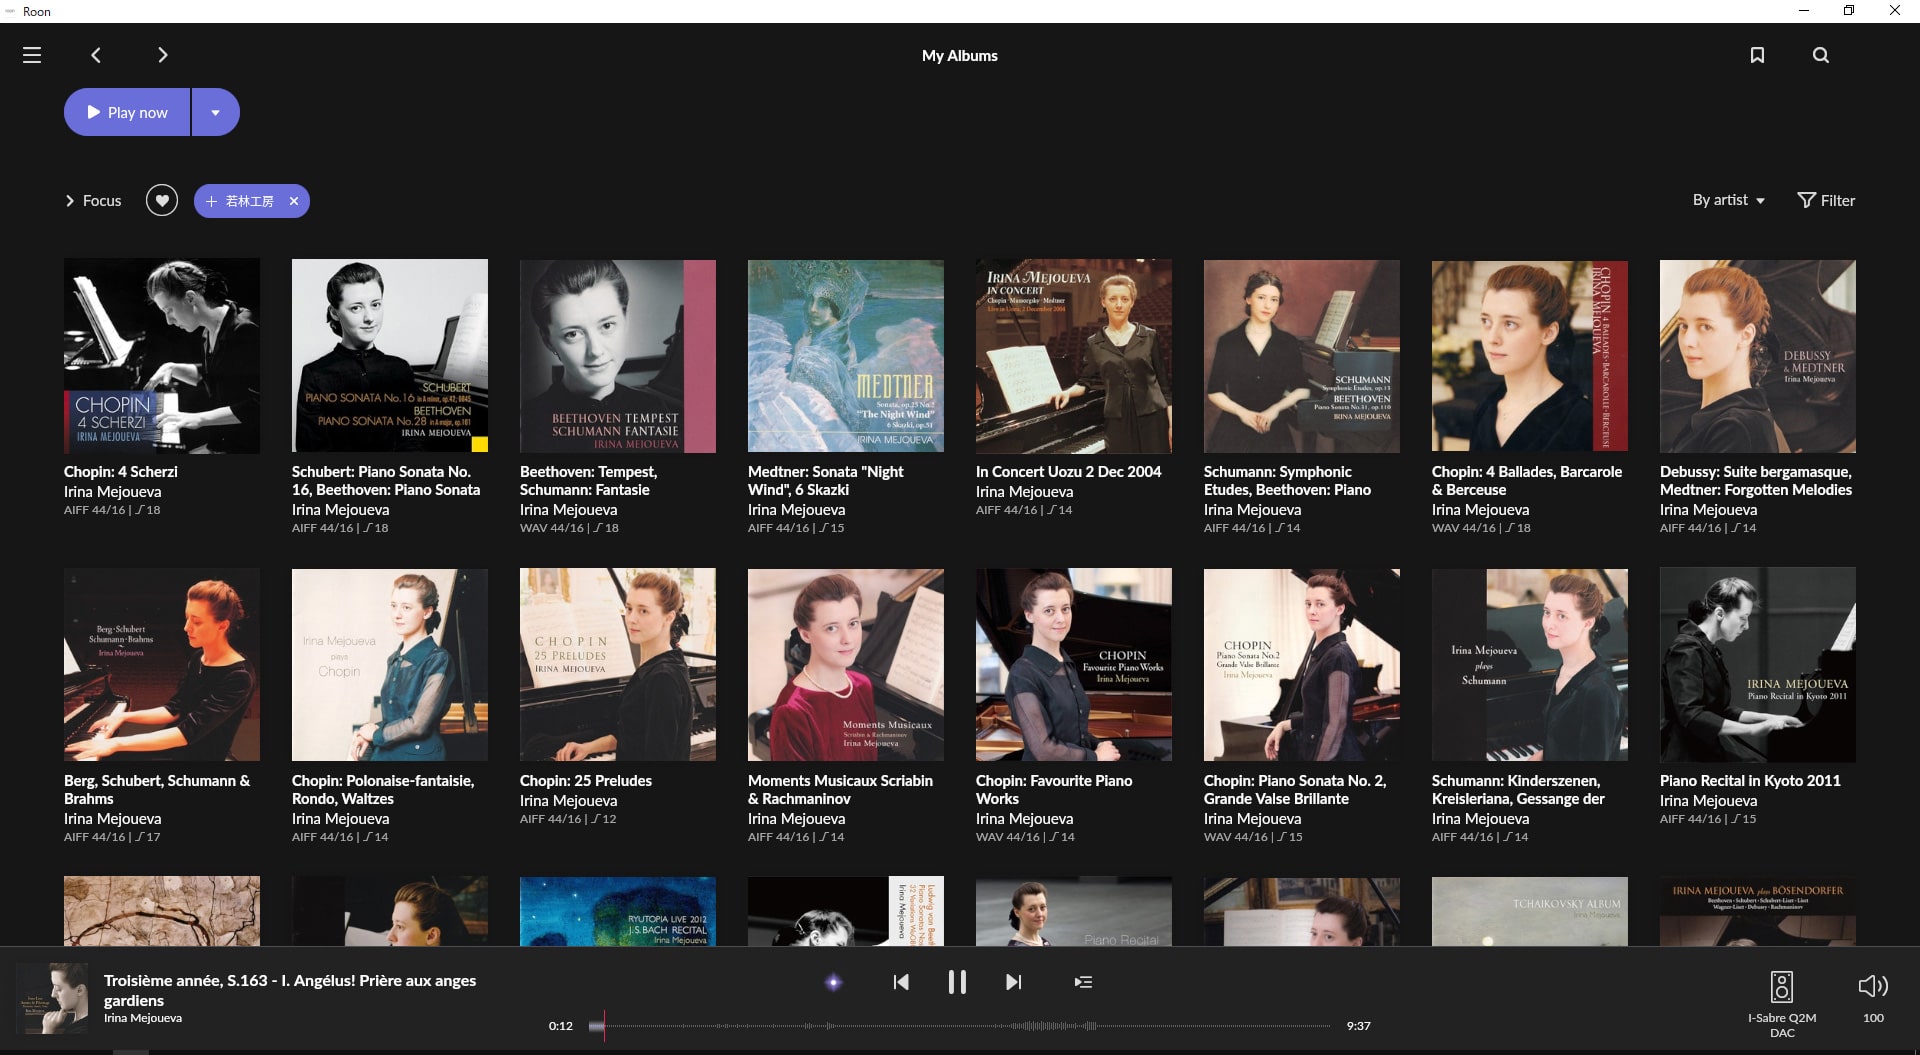Expand the Focus options

(93, 201)
